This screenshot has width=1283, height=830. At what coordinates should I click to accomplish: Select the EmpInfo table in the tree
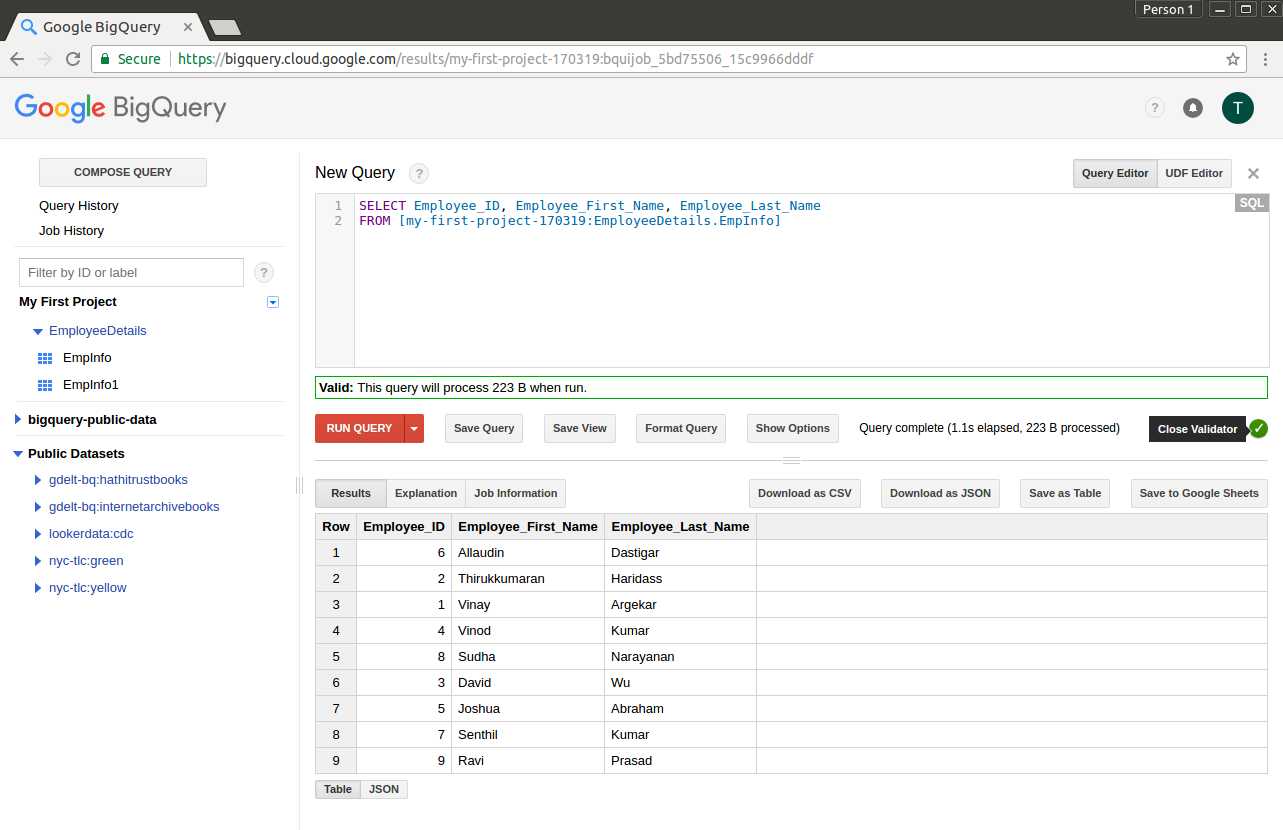point(87,358)
